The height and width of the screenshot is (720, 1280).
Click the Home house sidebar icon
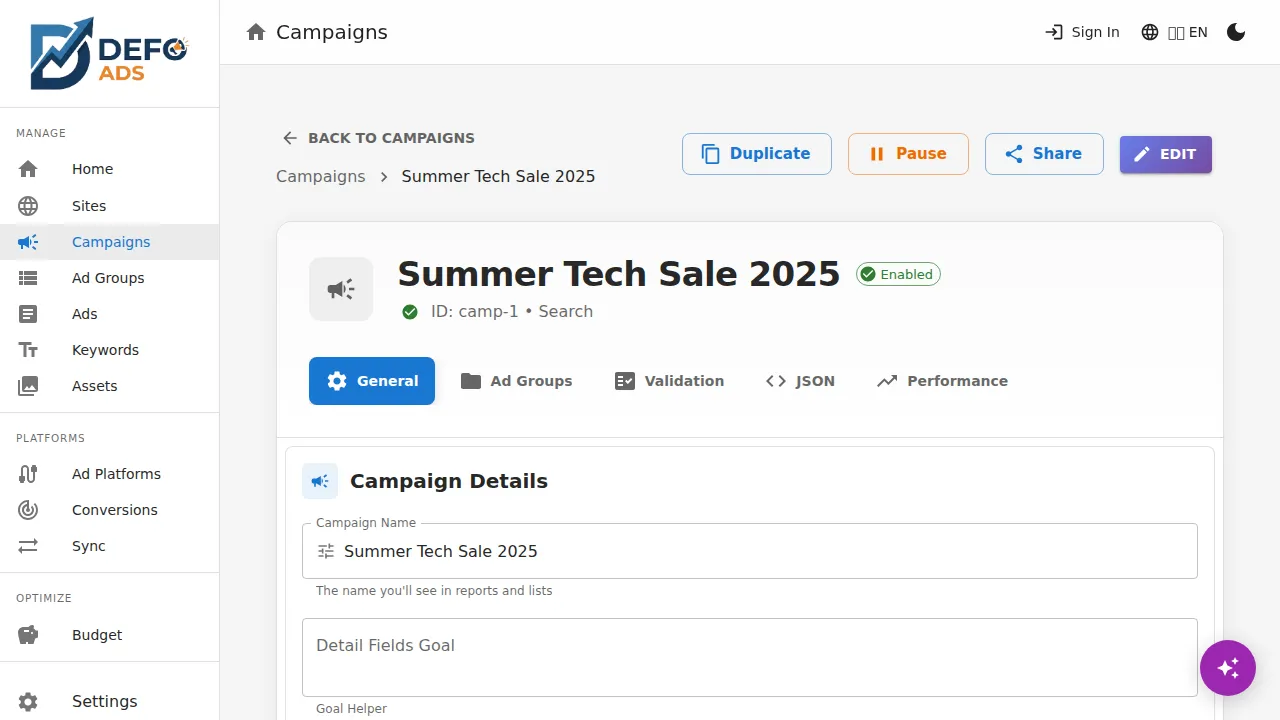tap(28, 169)
